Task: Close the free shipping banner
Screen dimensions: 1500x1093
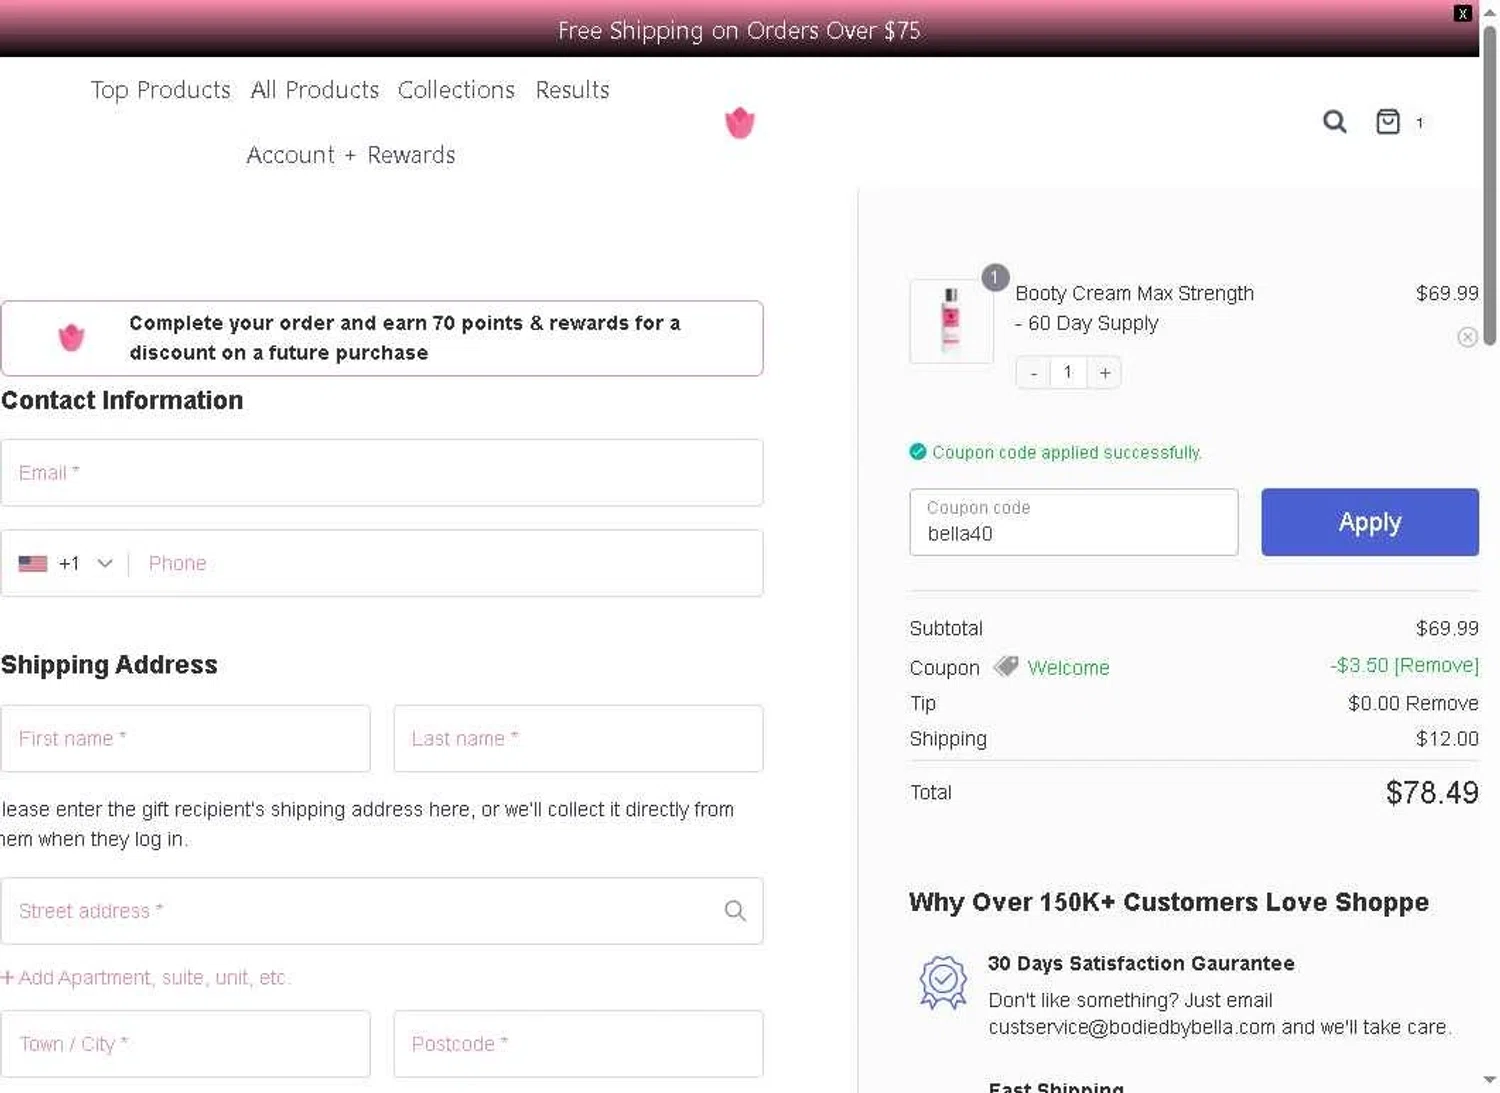Action: (1463, 13)
